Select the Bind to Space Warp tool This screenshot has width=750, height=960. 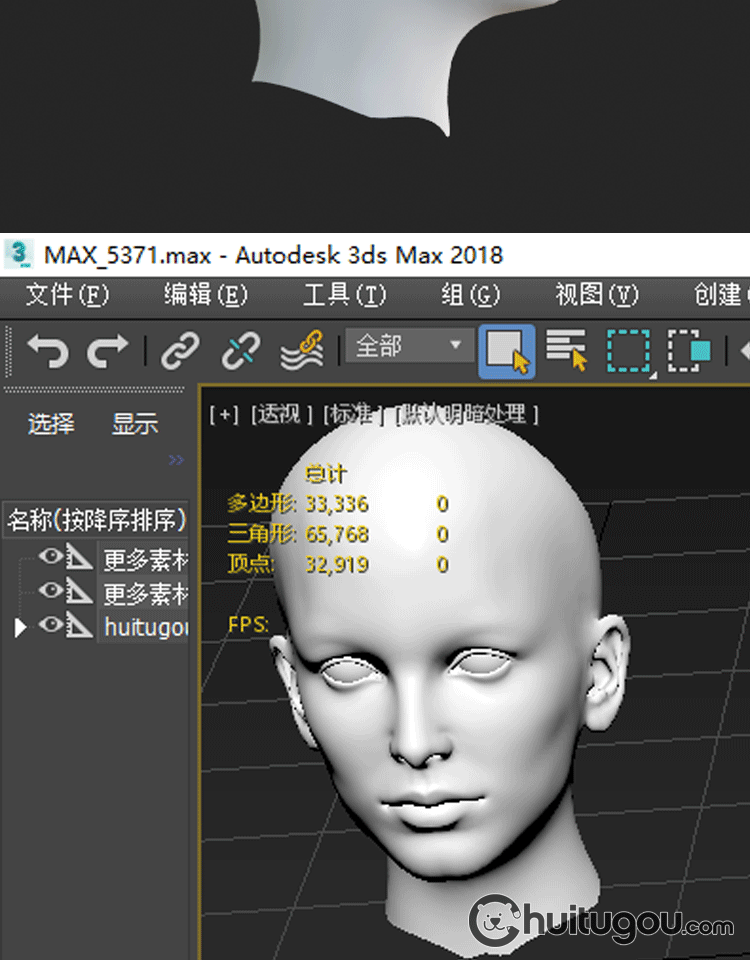[302, 351]
